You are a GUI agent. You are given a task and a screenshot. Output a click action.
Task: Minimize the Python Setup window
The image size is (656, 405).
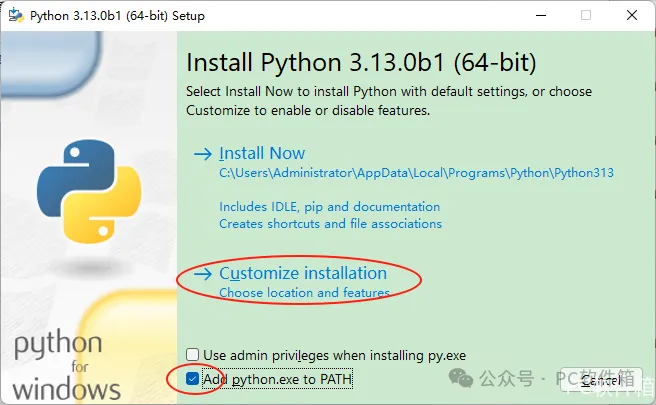click(541, 15)
